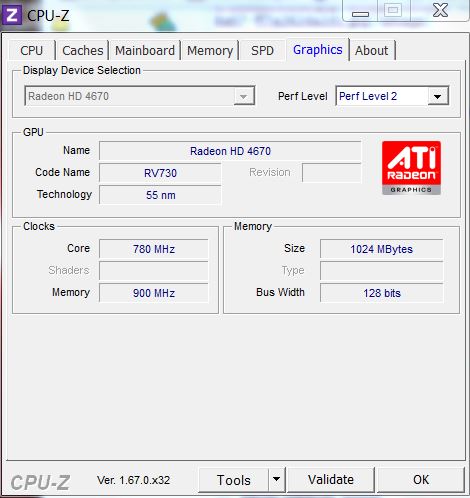Image resolution: width=470 pixels, height=498 pixels.
Task: Open the Radeon HD 4670 device selector
Action: [x=140, y=96]
